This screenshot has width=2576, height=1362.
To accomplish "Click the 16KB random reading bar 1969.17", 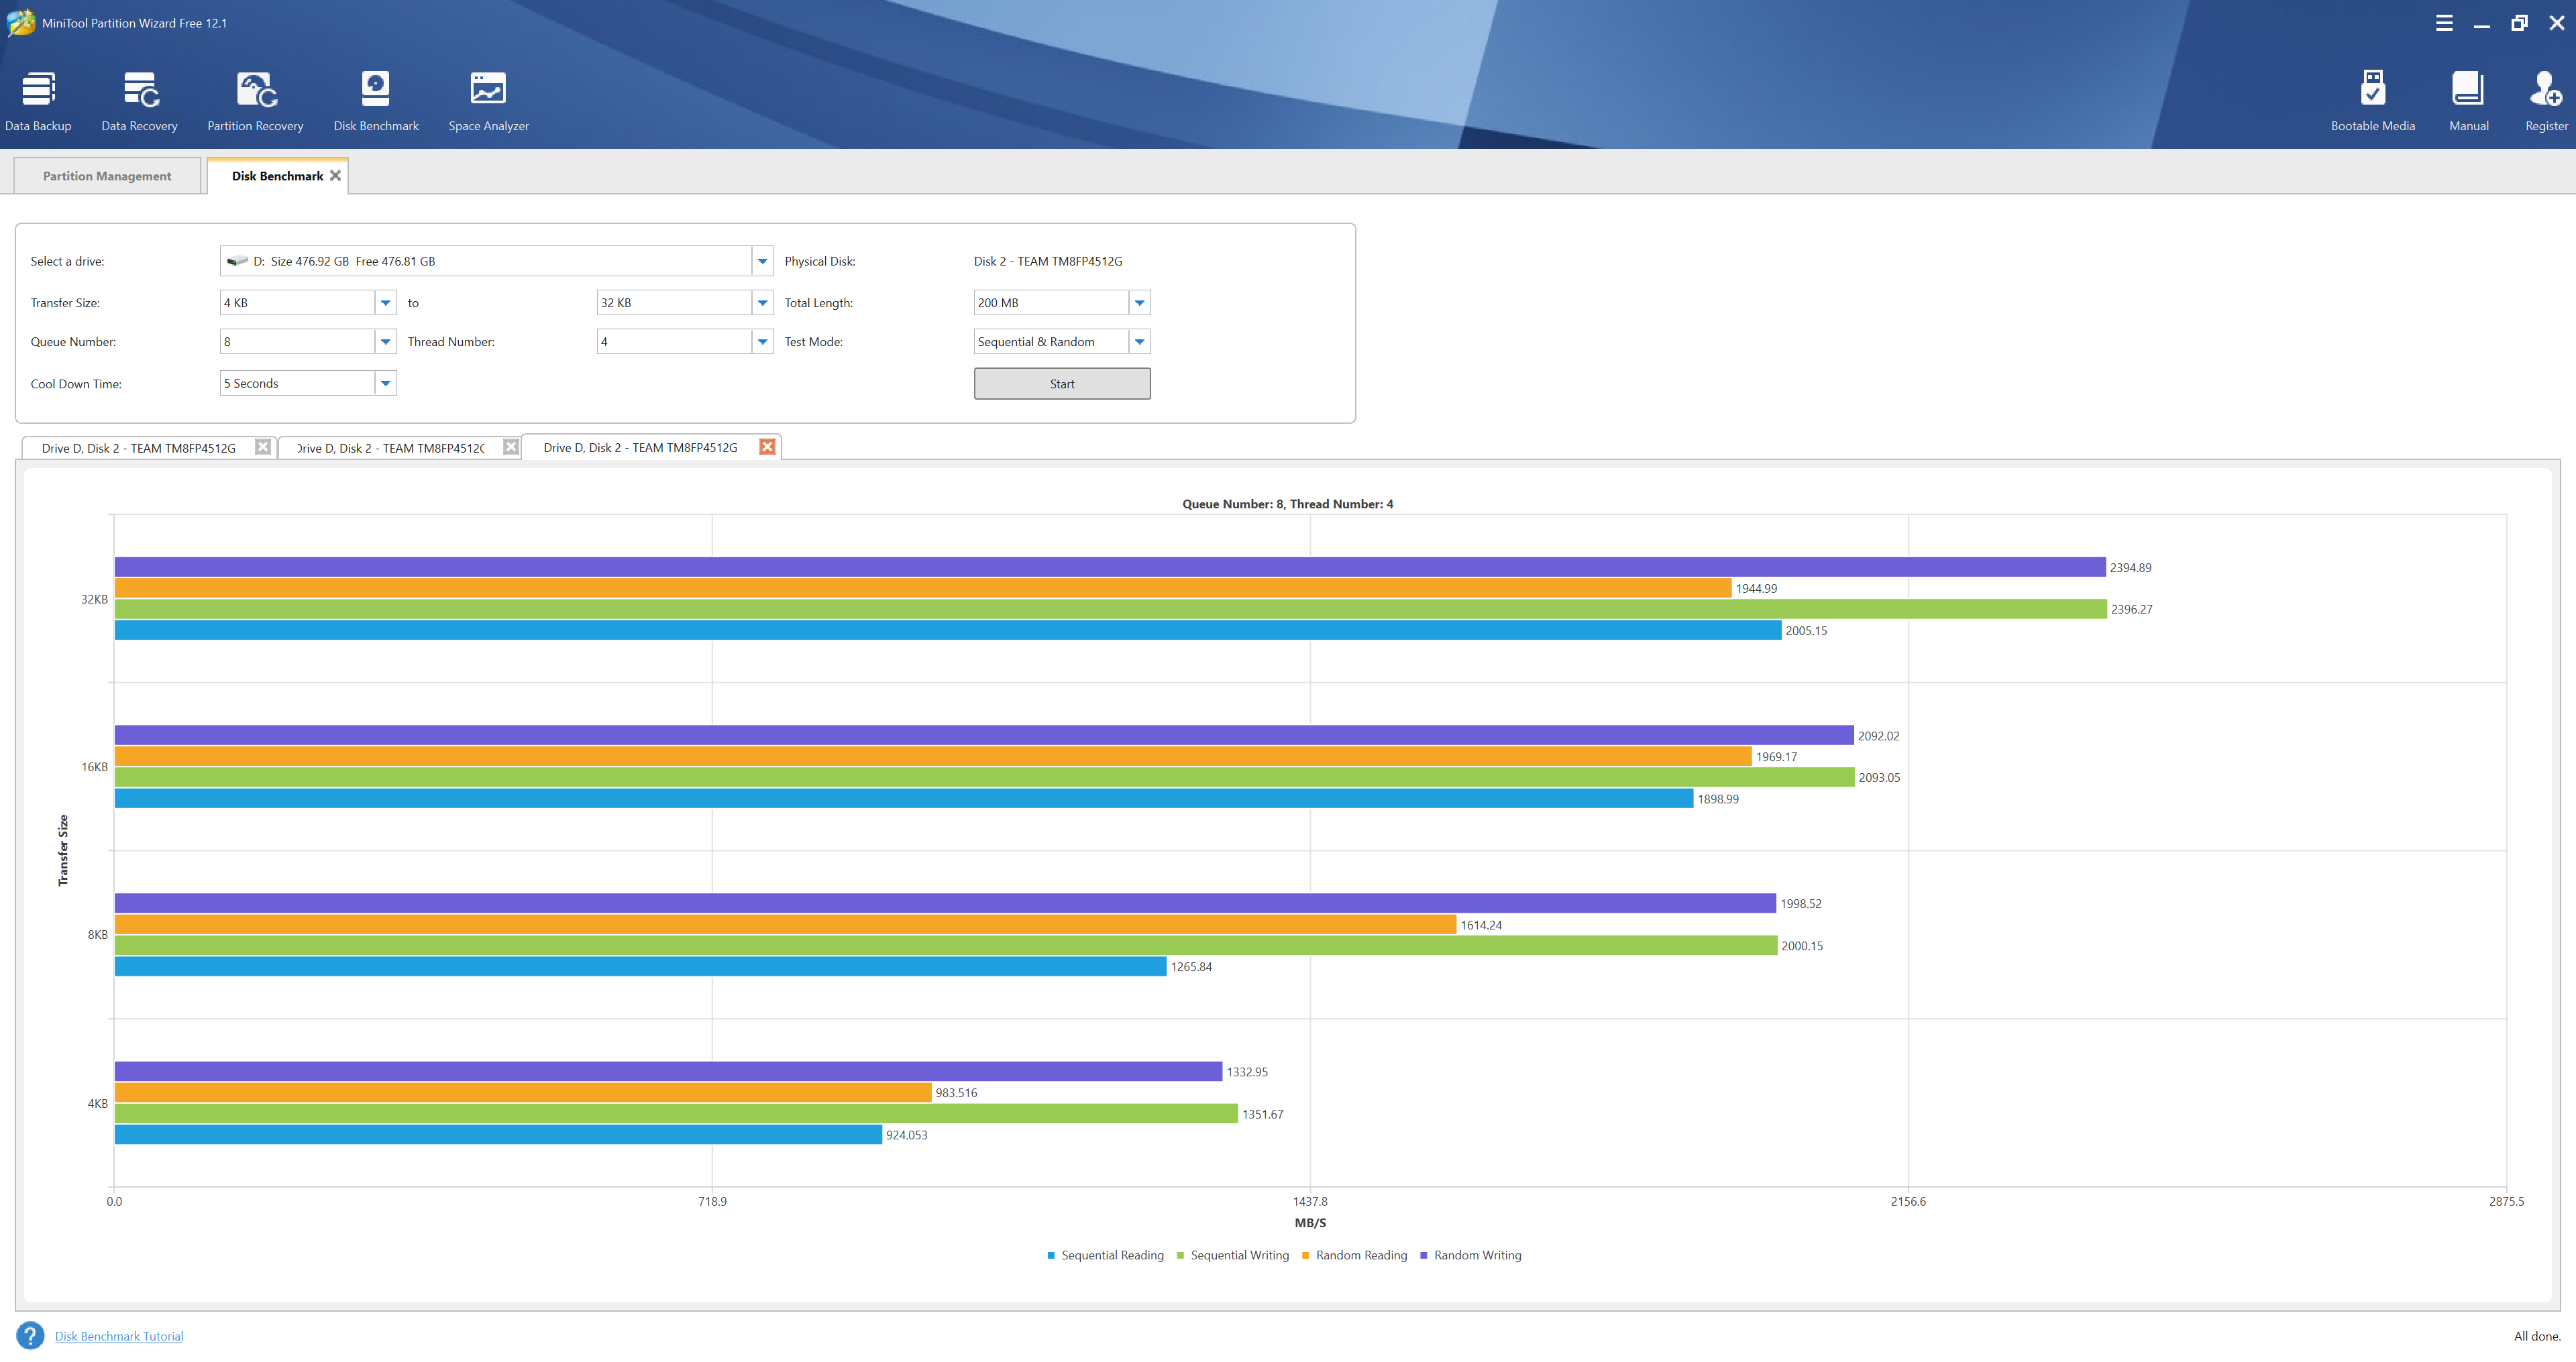I will [x=933, y=756].
